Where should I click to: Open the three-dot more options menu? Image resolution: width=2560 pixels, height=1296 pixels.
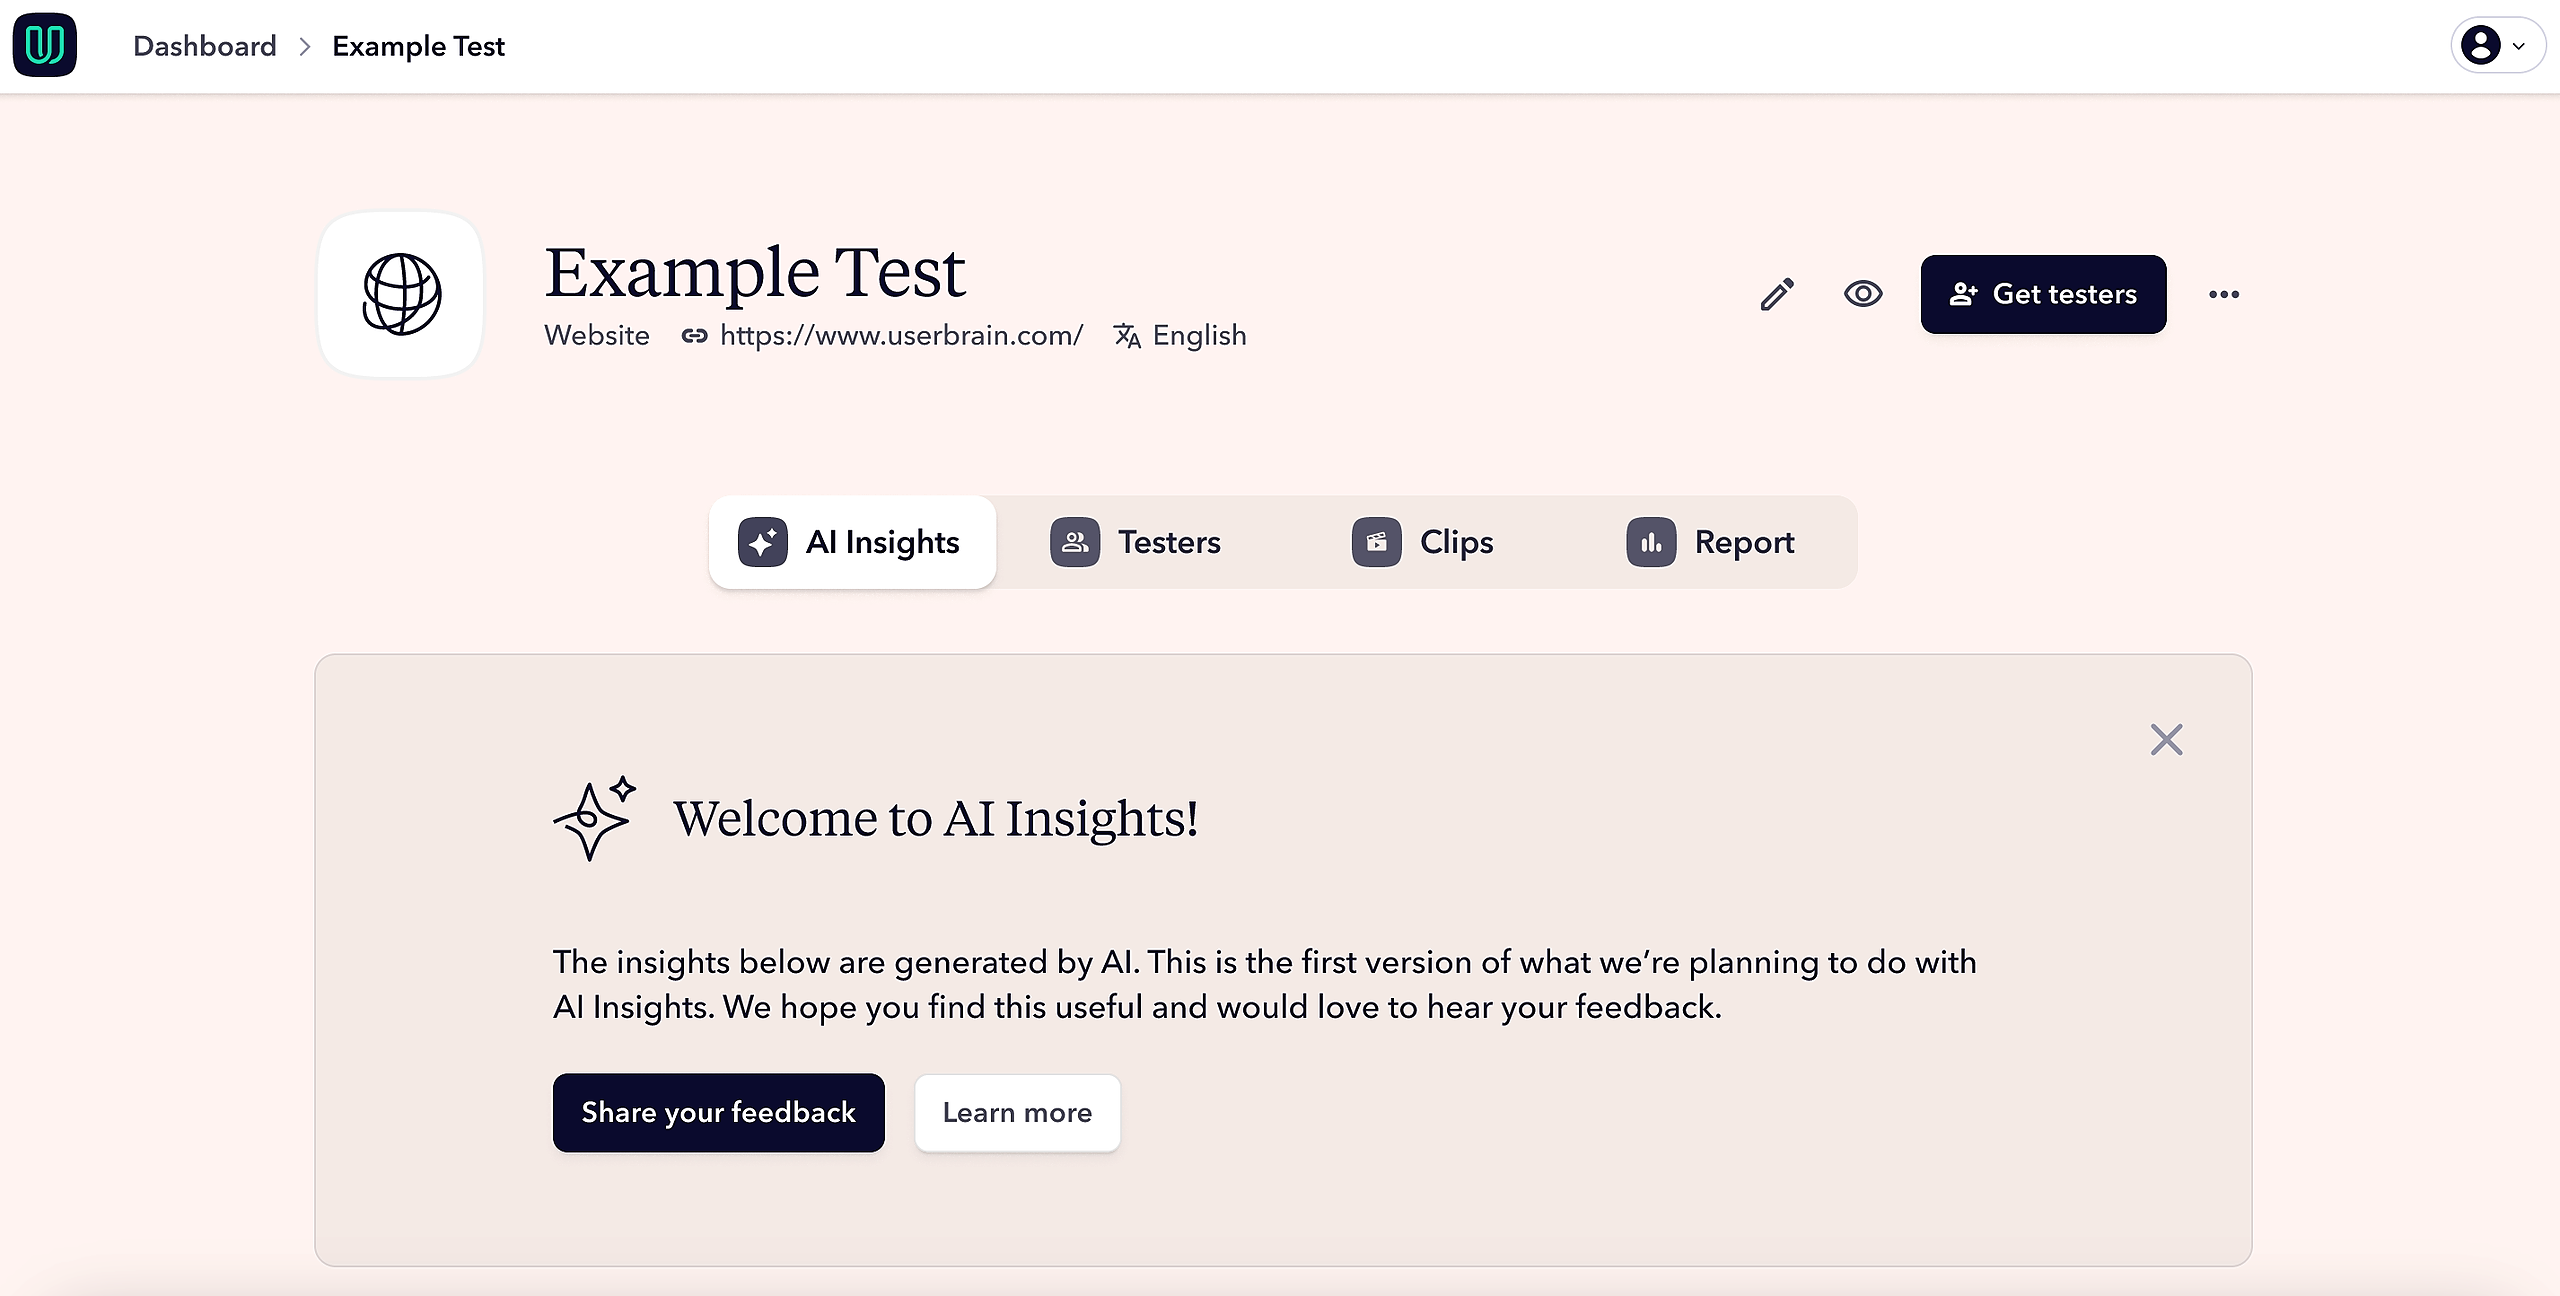point(2224,294)
